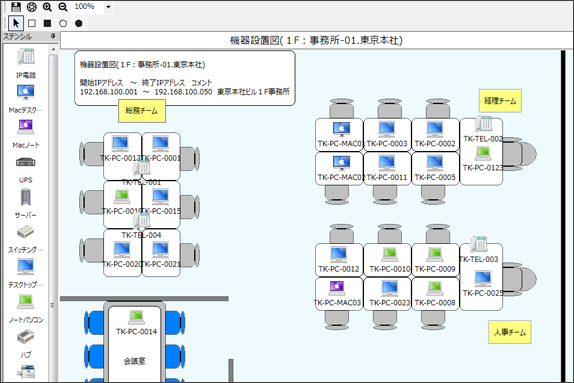Click the zoom out magnifier

(63, 7)
